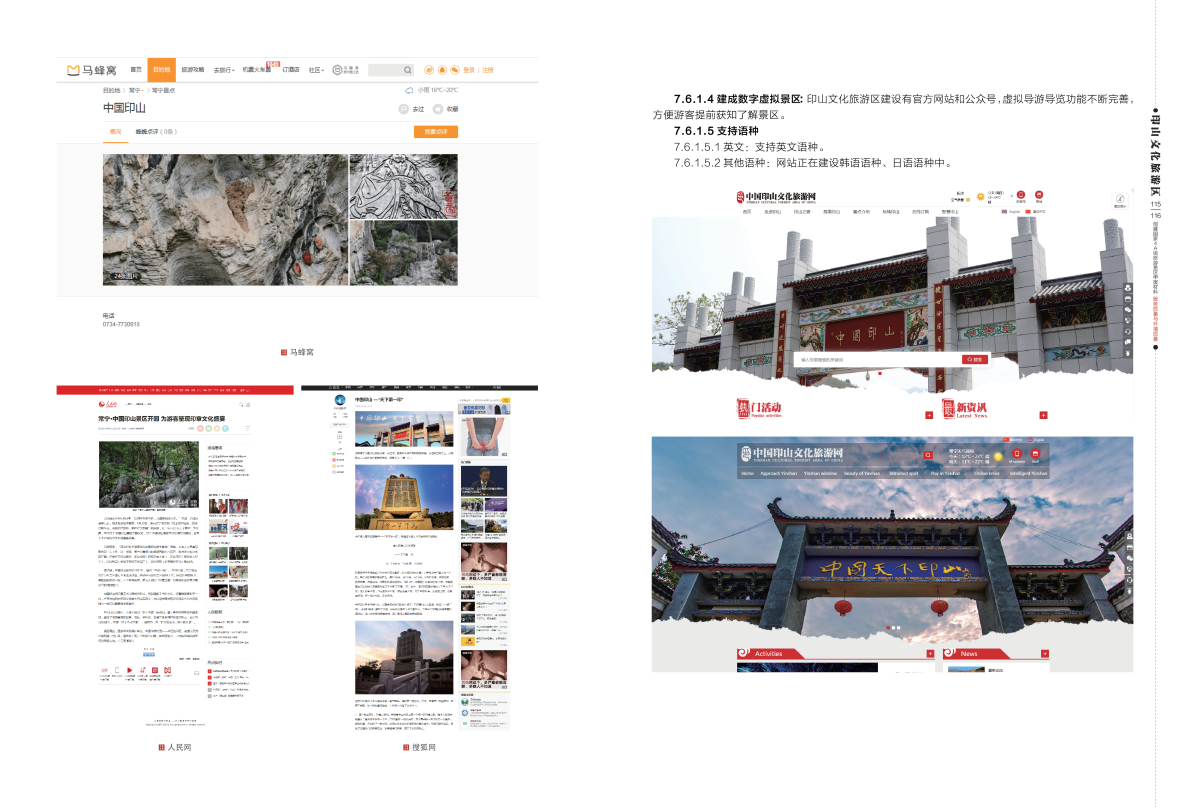This screenshot has width=1190, height=808.
Task: Click the 收藏 favorite star icon
Action: [438, 109]
